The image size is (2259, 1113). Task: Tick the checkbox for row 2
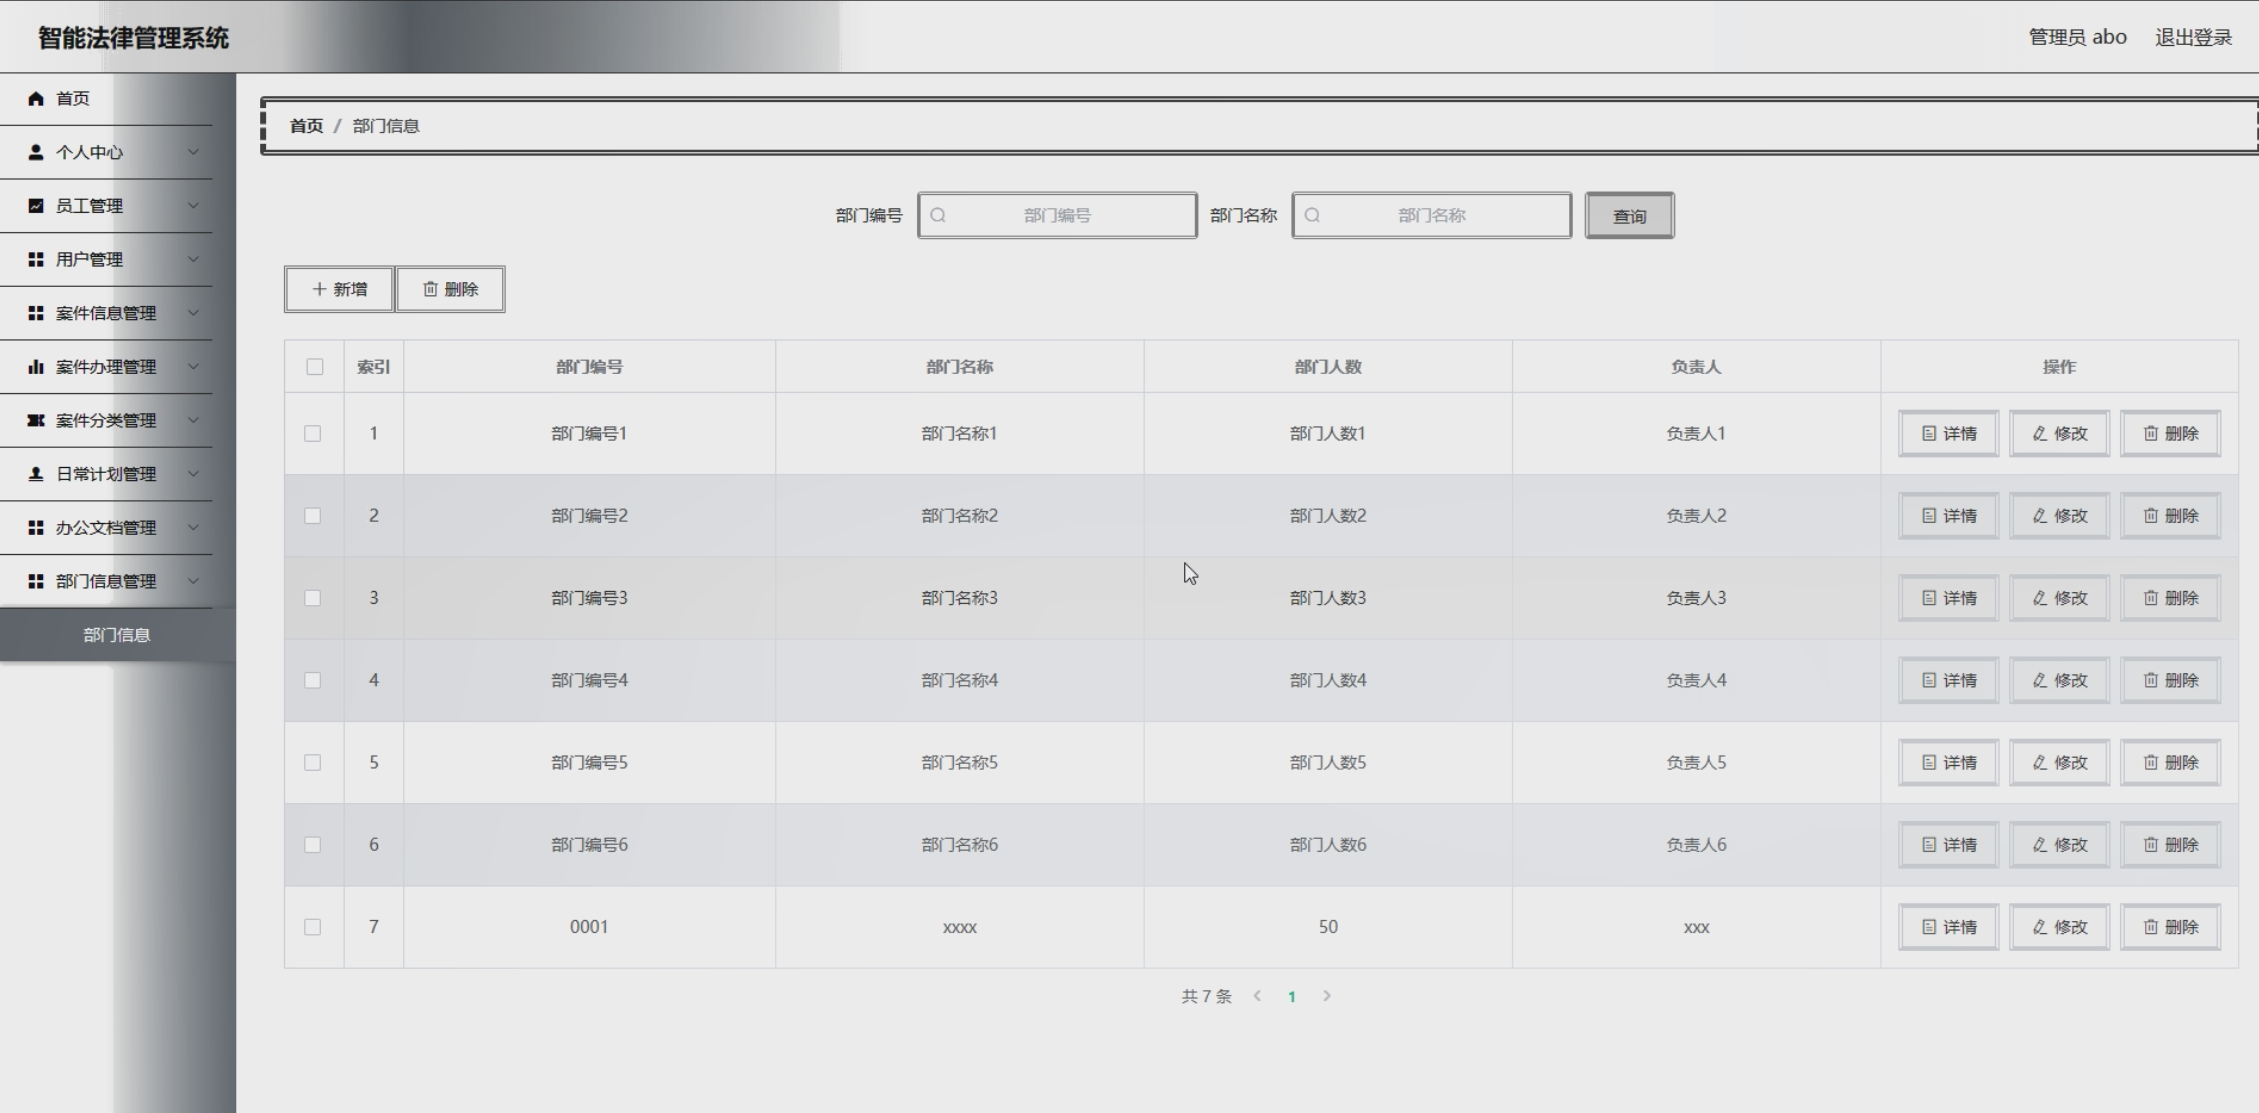pos(313,516)
